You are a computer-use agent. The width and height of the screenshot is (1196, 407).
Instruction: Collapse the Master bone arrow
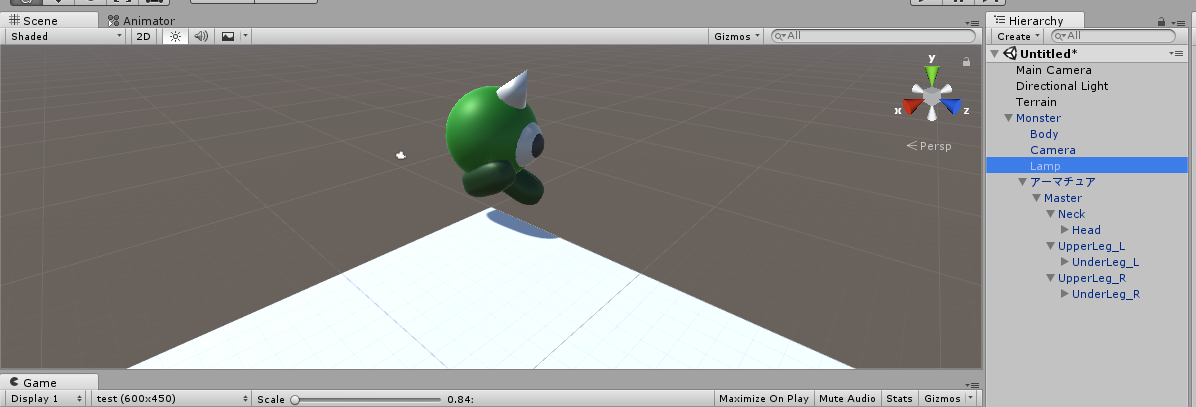pos(1037,198)
